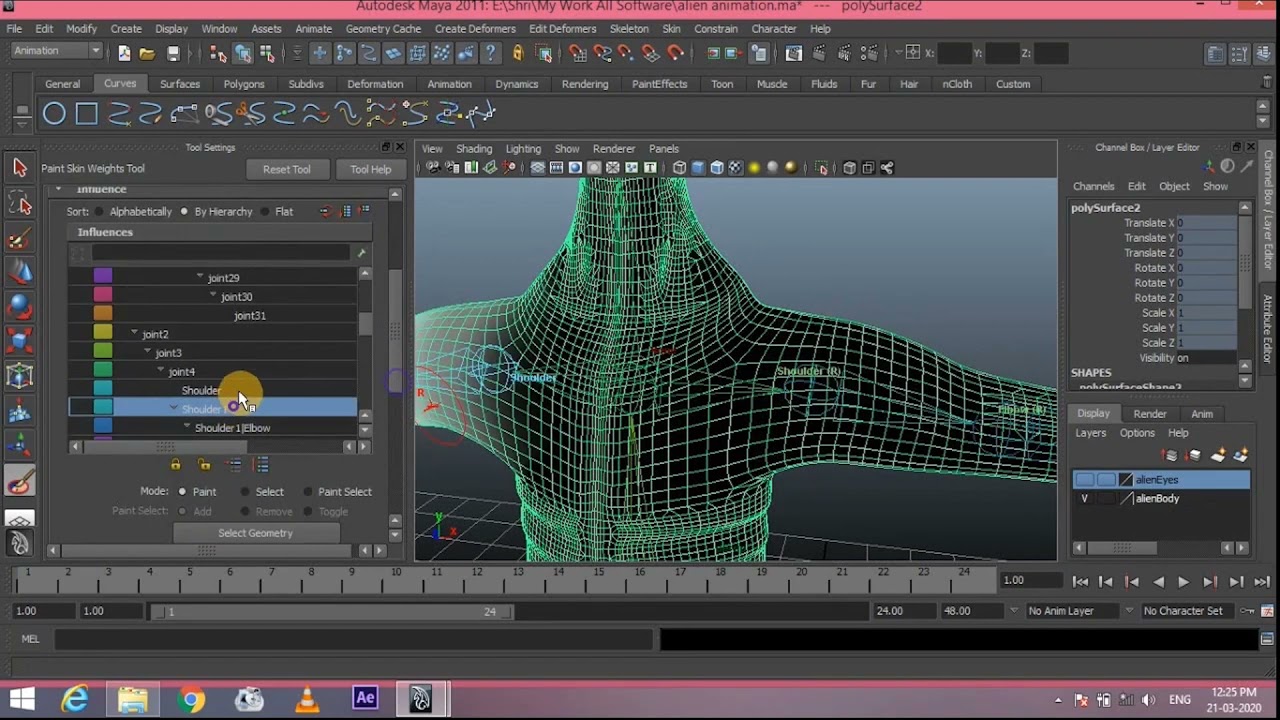This screenshot has height=720, width=1280.
Task: Click the Open Scene folder icon
Action: pos(147,53)
